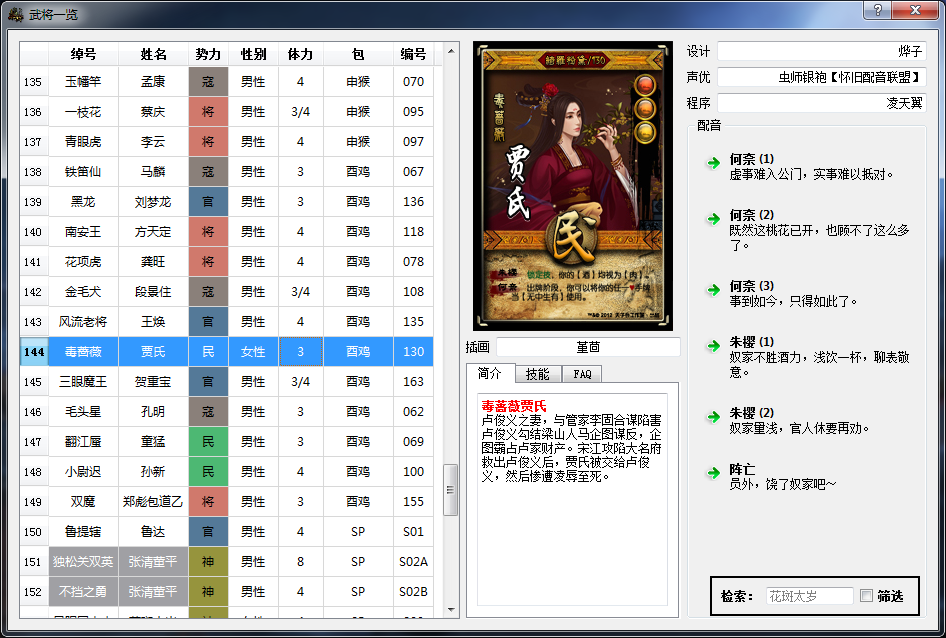Sort by the 姓名 column header
Image resolution: width=946 pixels, height=638 pixels.
point(153,54)
